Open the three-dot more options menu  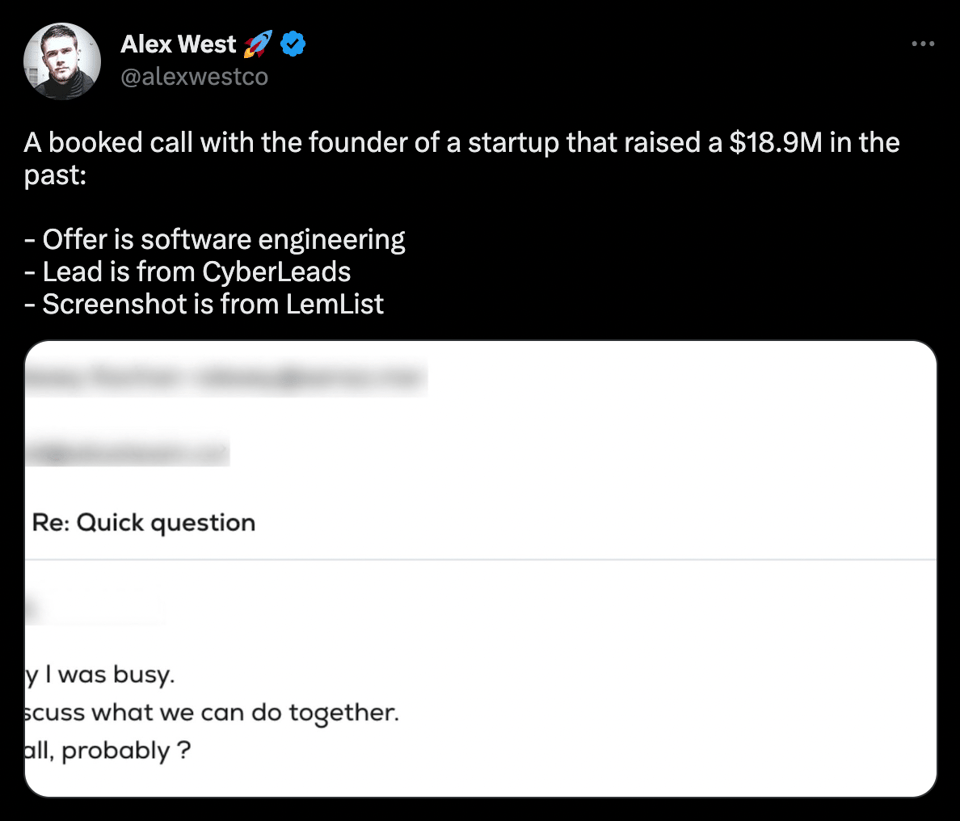923,44
